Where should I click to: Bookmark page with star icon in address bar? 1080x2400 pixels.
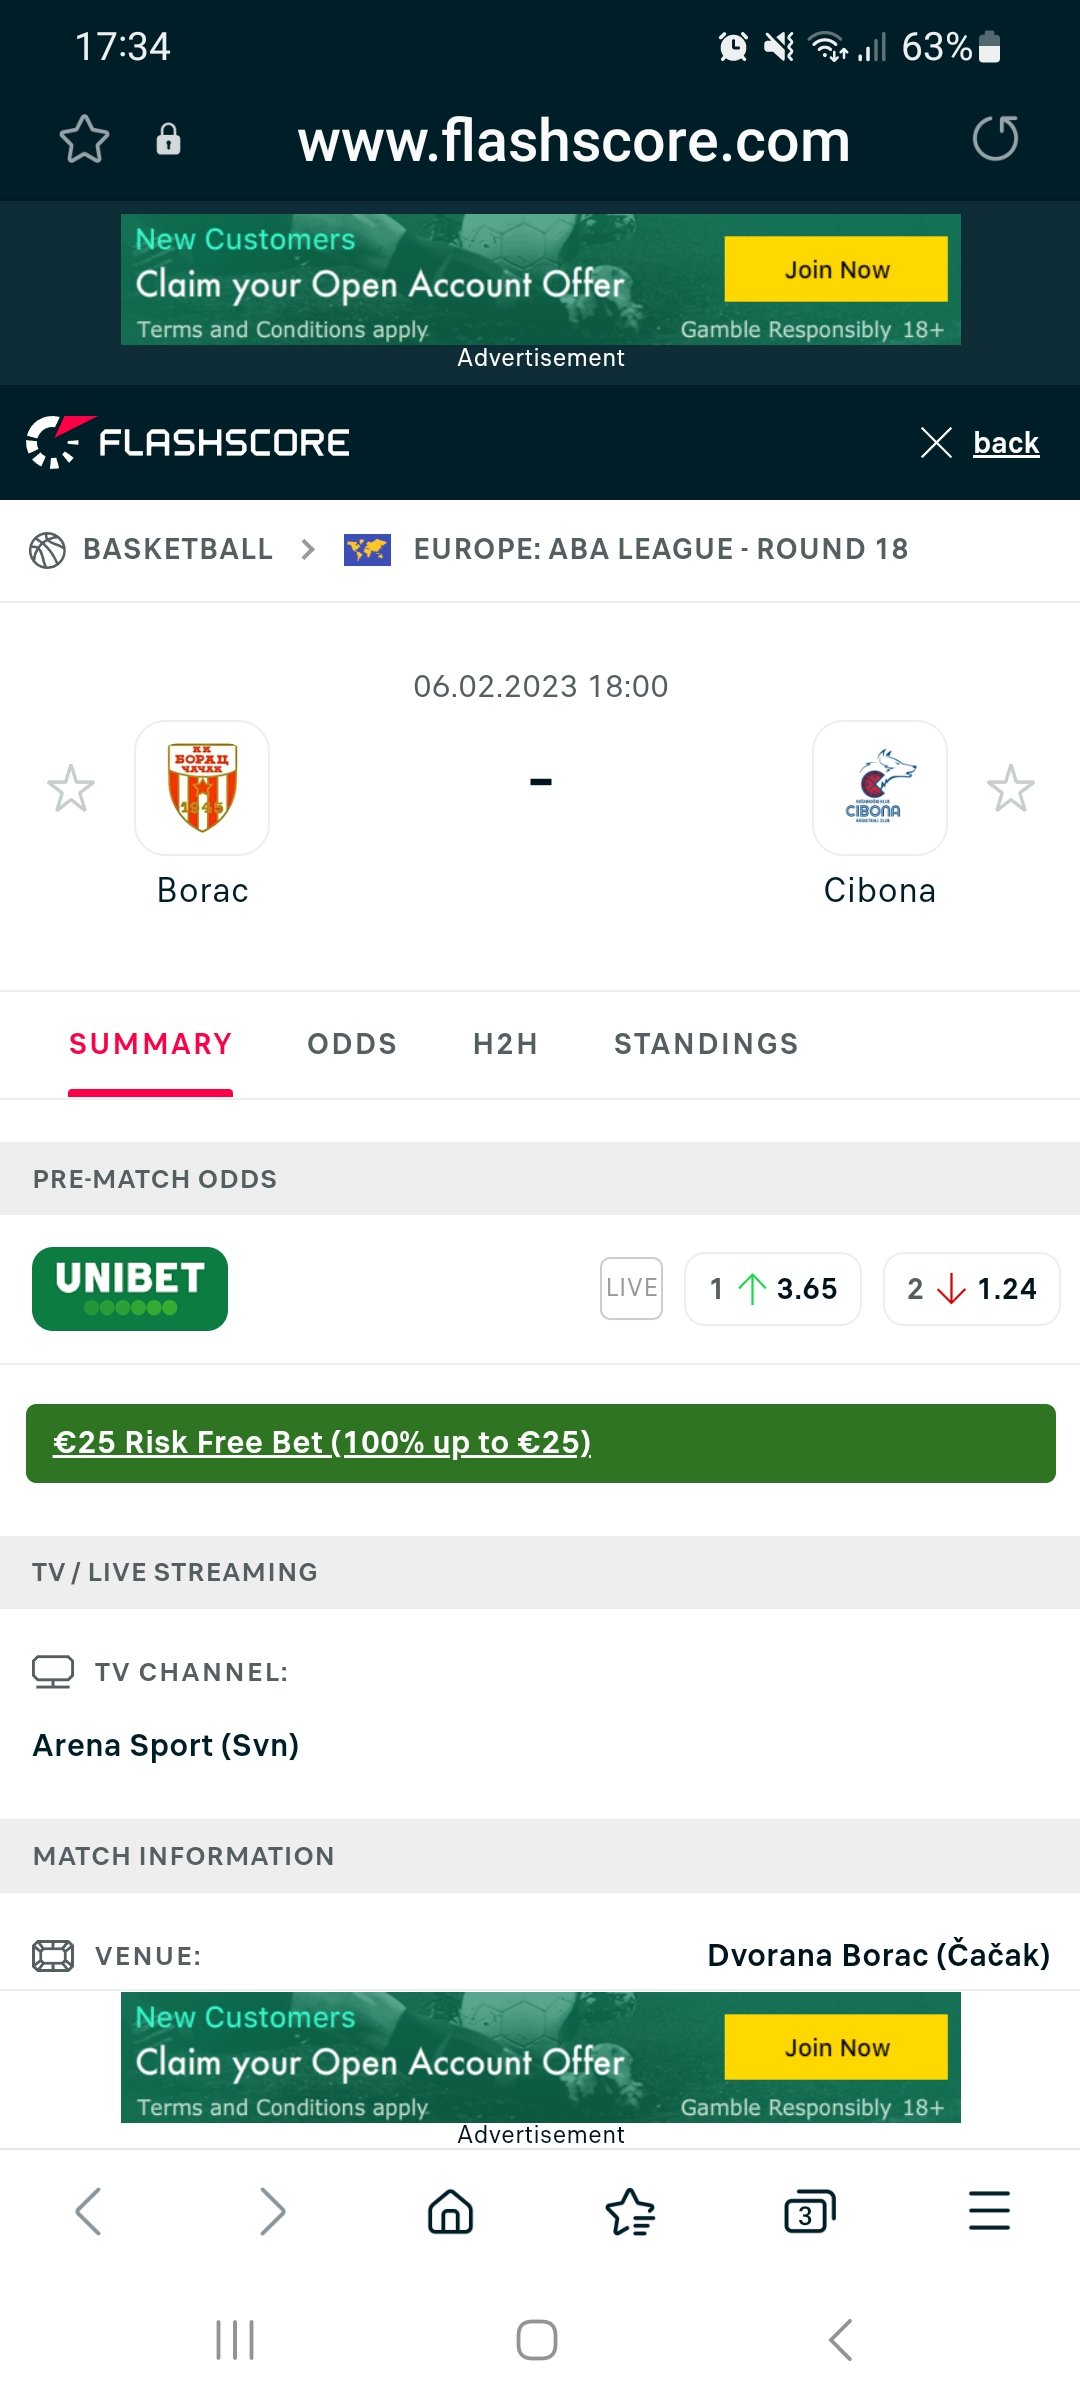pos(84,139)
